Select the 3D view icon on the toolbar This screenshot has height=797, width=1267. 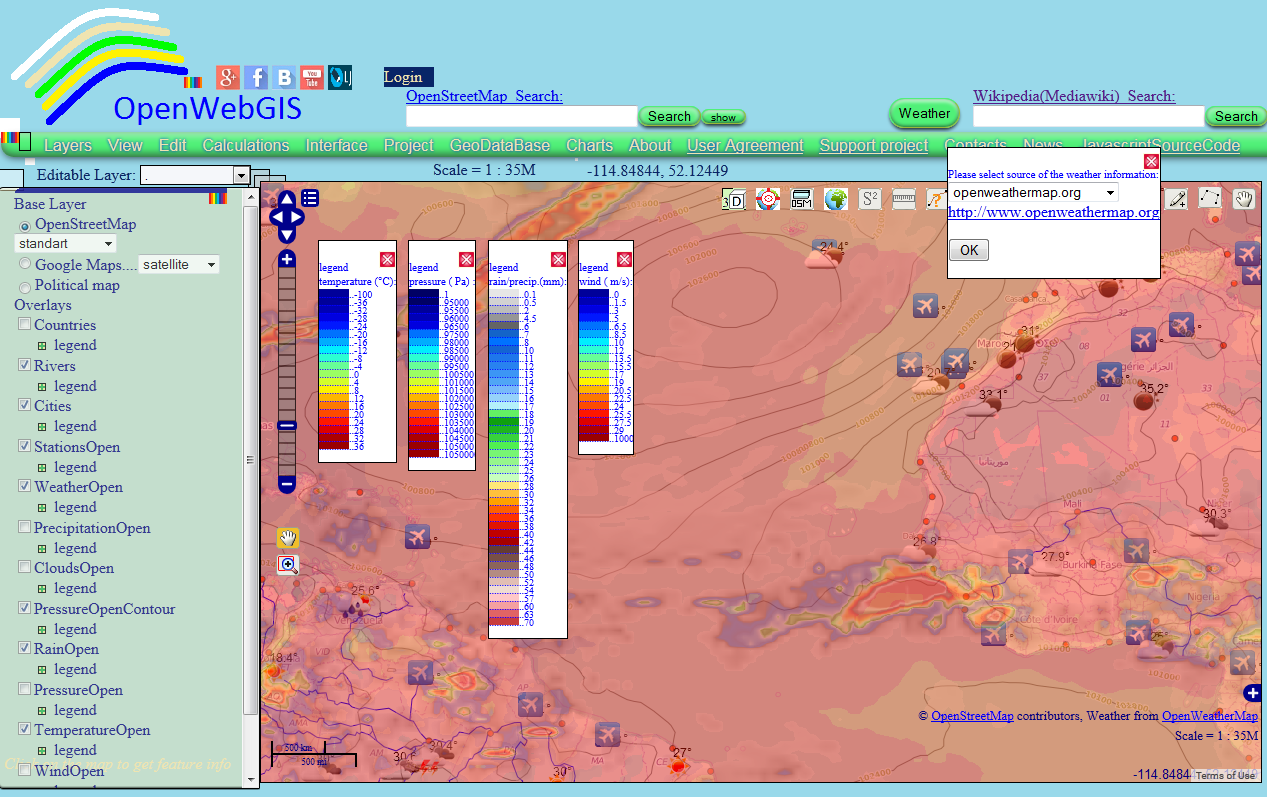pyautogui.click(x=732, y=199)
